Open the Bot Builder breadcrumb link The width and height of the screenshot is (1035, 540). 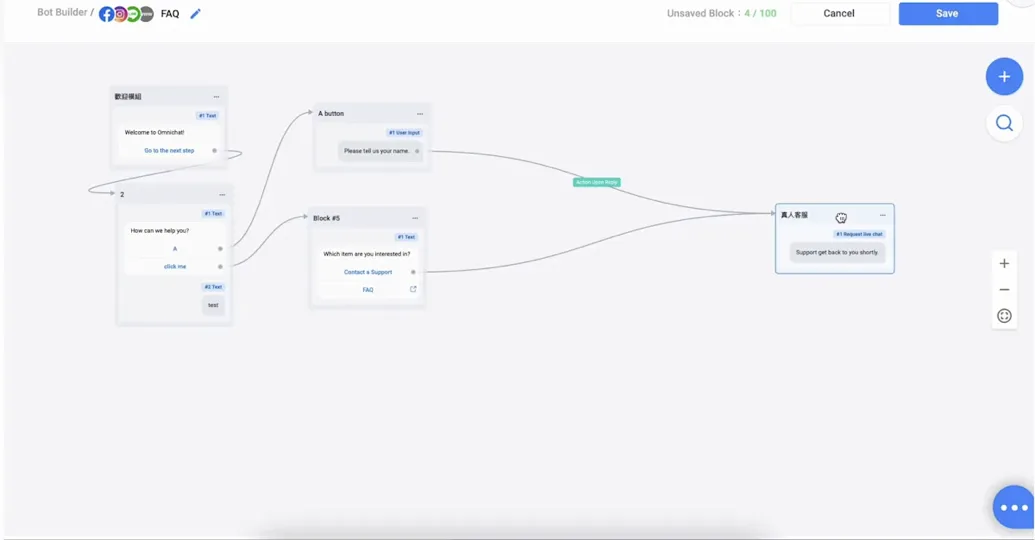pyautogui.click(x=62, y=13)
